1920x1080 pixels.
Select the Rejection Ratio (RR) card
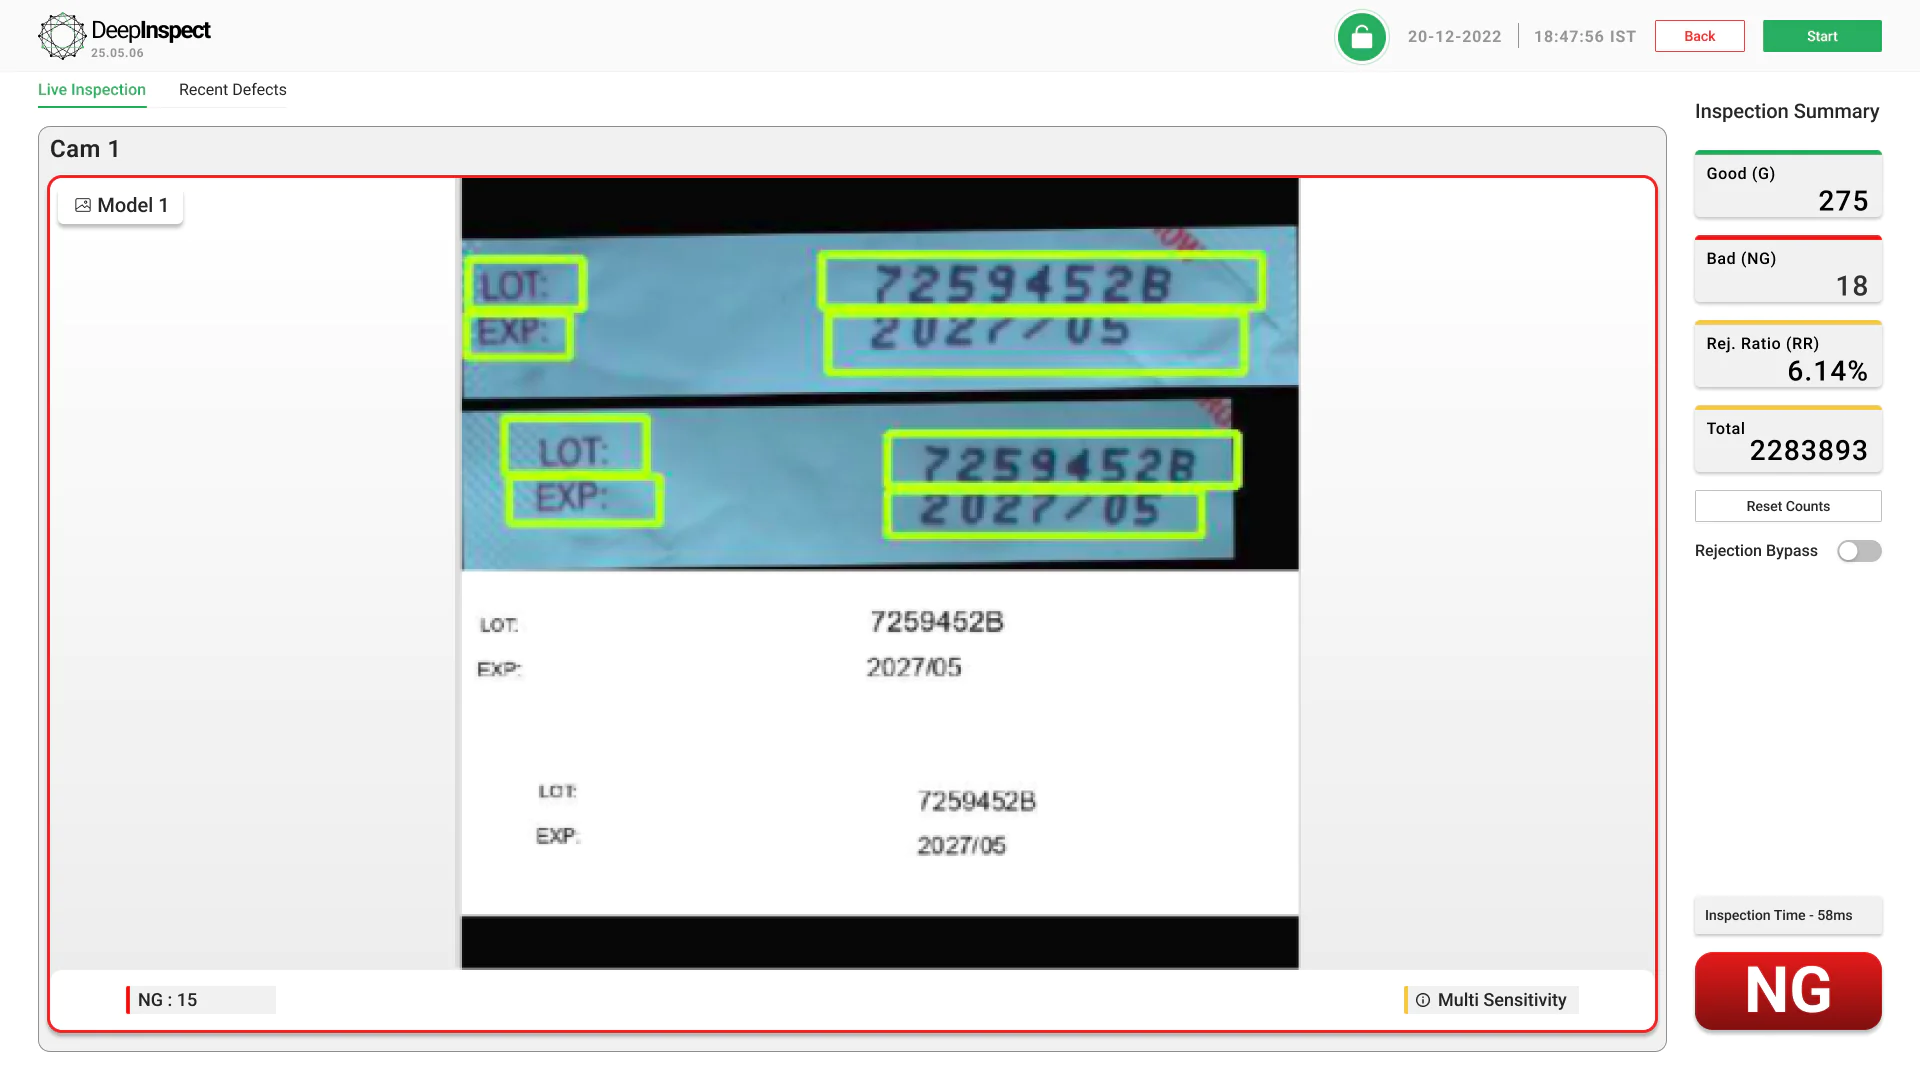coord(1788,355)
